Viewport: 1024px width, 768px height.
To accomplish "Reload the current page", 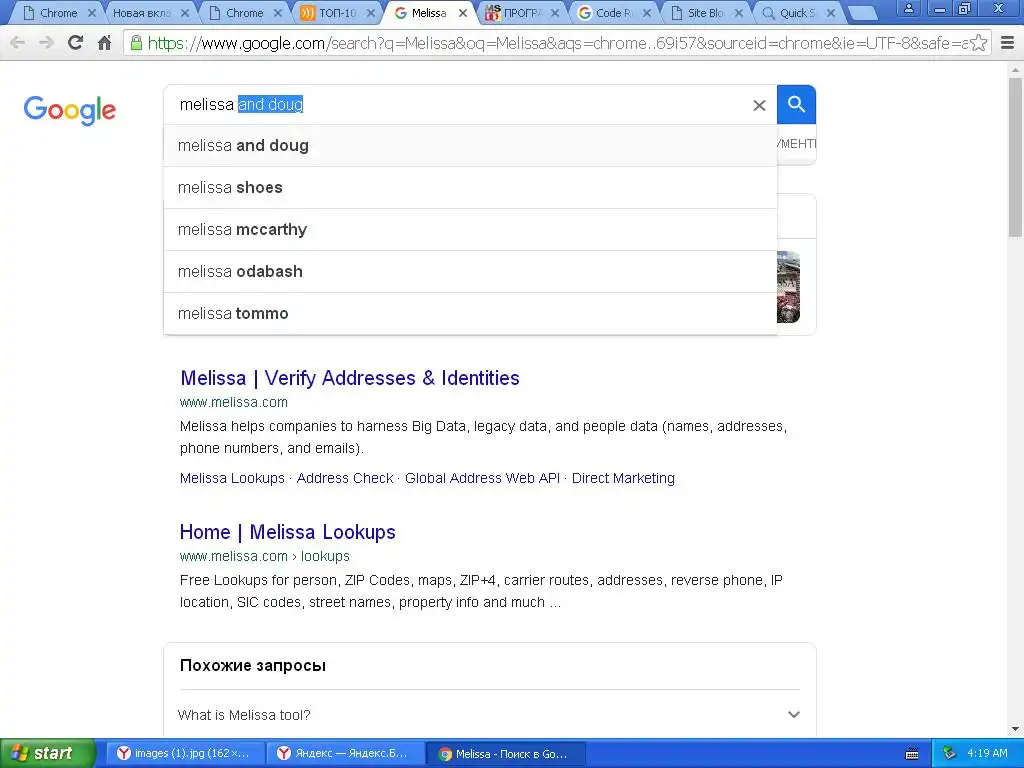I will tap(76, 43).
